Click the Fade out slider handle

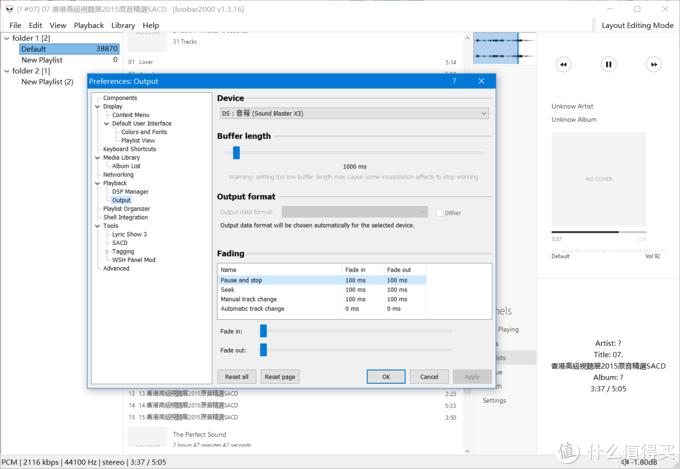(x=263, y=349)
